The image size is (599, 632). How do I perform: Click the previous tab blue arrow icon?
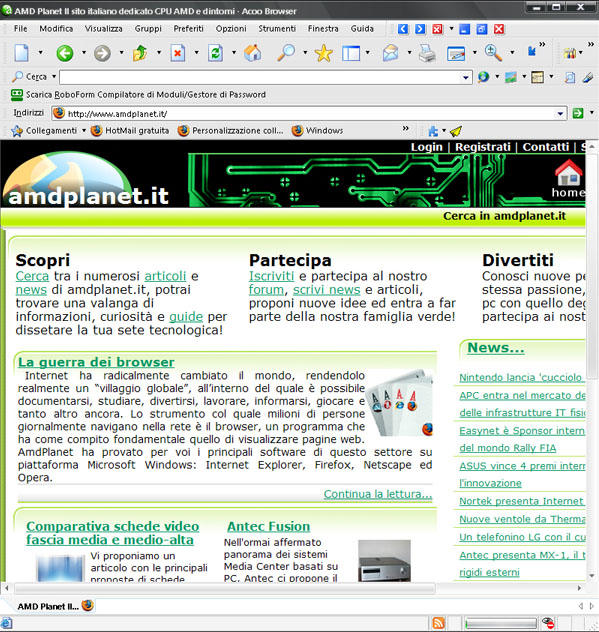[x=403, y=29]
